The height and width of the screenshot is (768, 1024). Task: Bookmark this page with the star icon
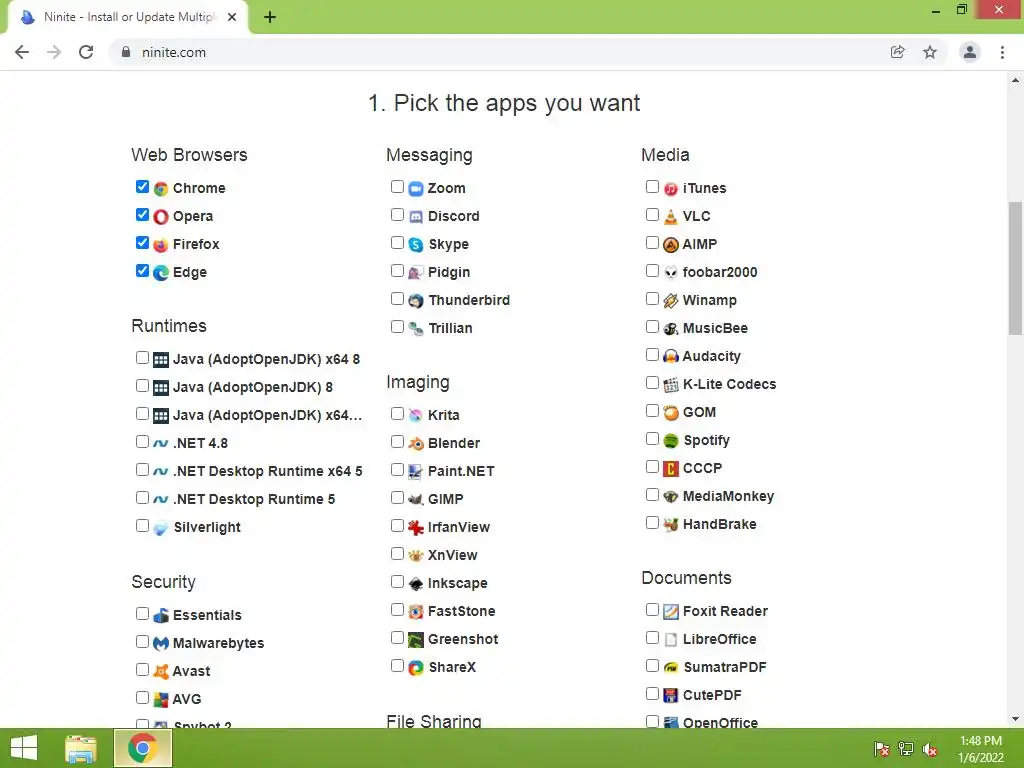click(930, 52)
